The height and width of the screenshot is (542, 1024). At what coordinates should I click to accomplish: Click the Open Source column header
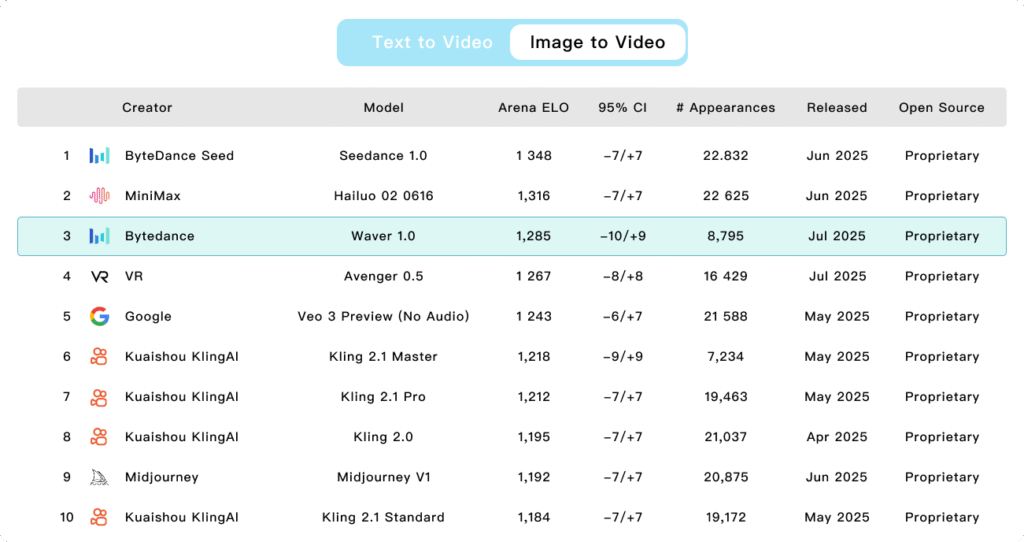[941, 108]
